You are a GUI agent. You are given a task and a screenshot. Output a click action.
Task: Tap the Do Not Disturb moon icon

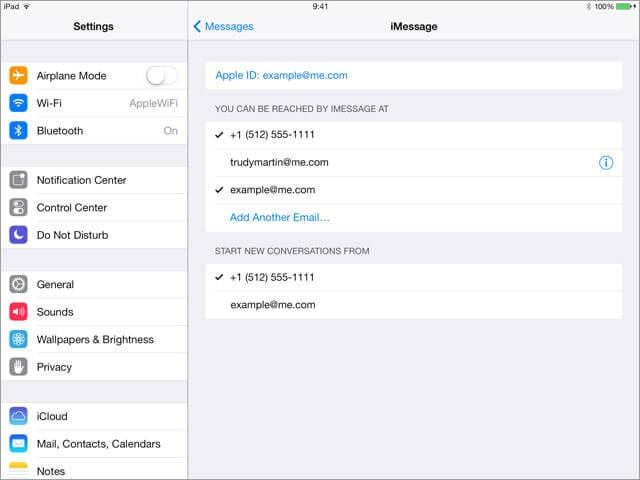point(18,235)
